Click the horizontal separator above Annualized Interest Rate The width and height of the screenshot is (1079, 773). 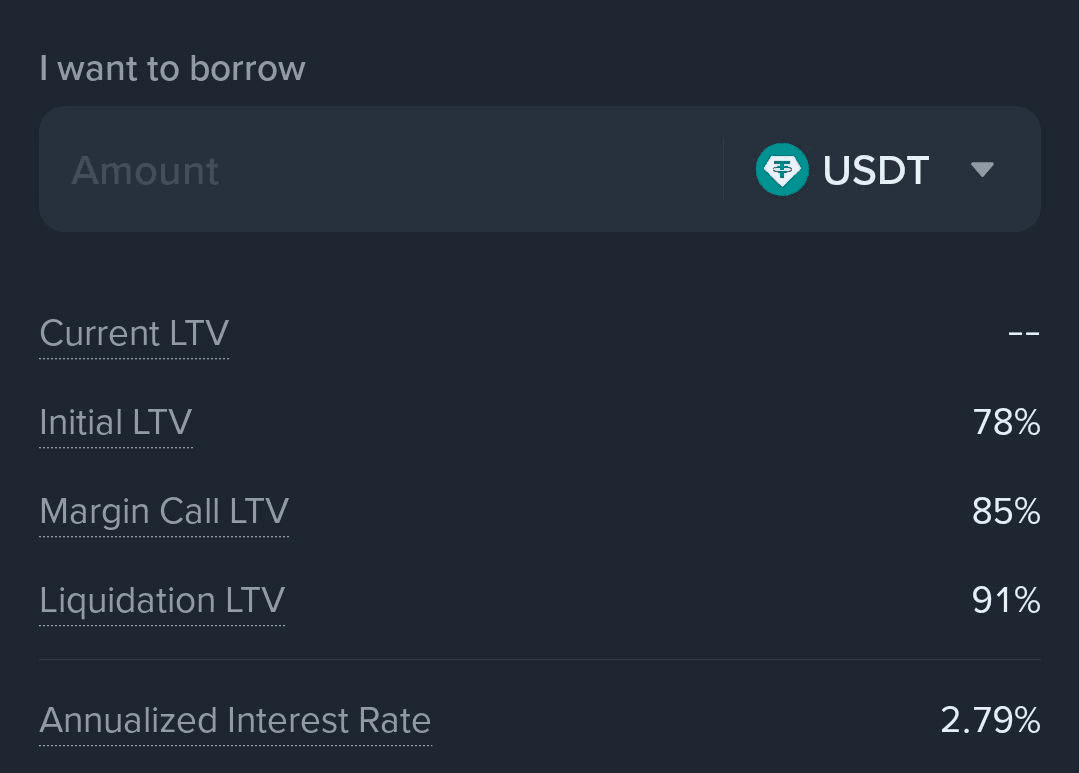[540, 660]
